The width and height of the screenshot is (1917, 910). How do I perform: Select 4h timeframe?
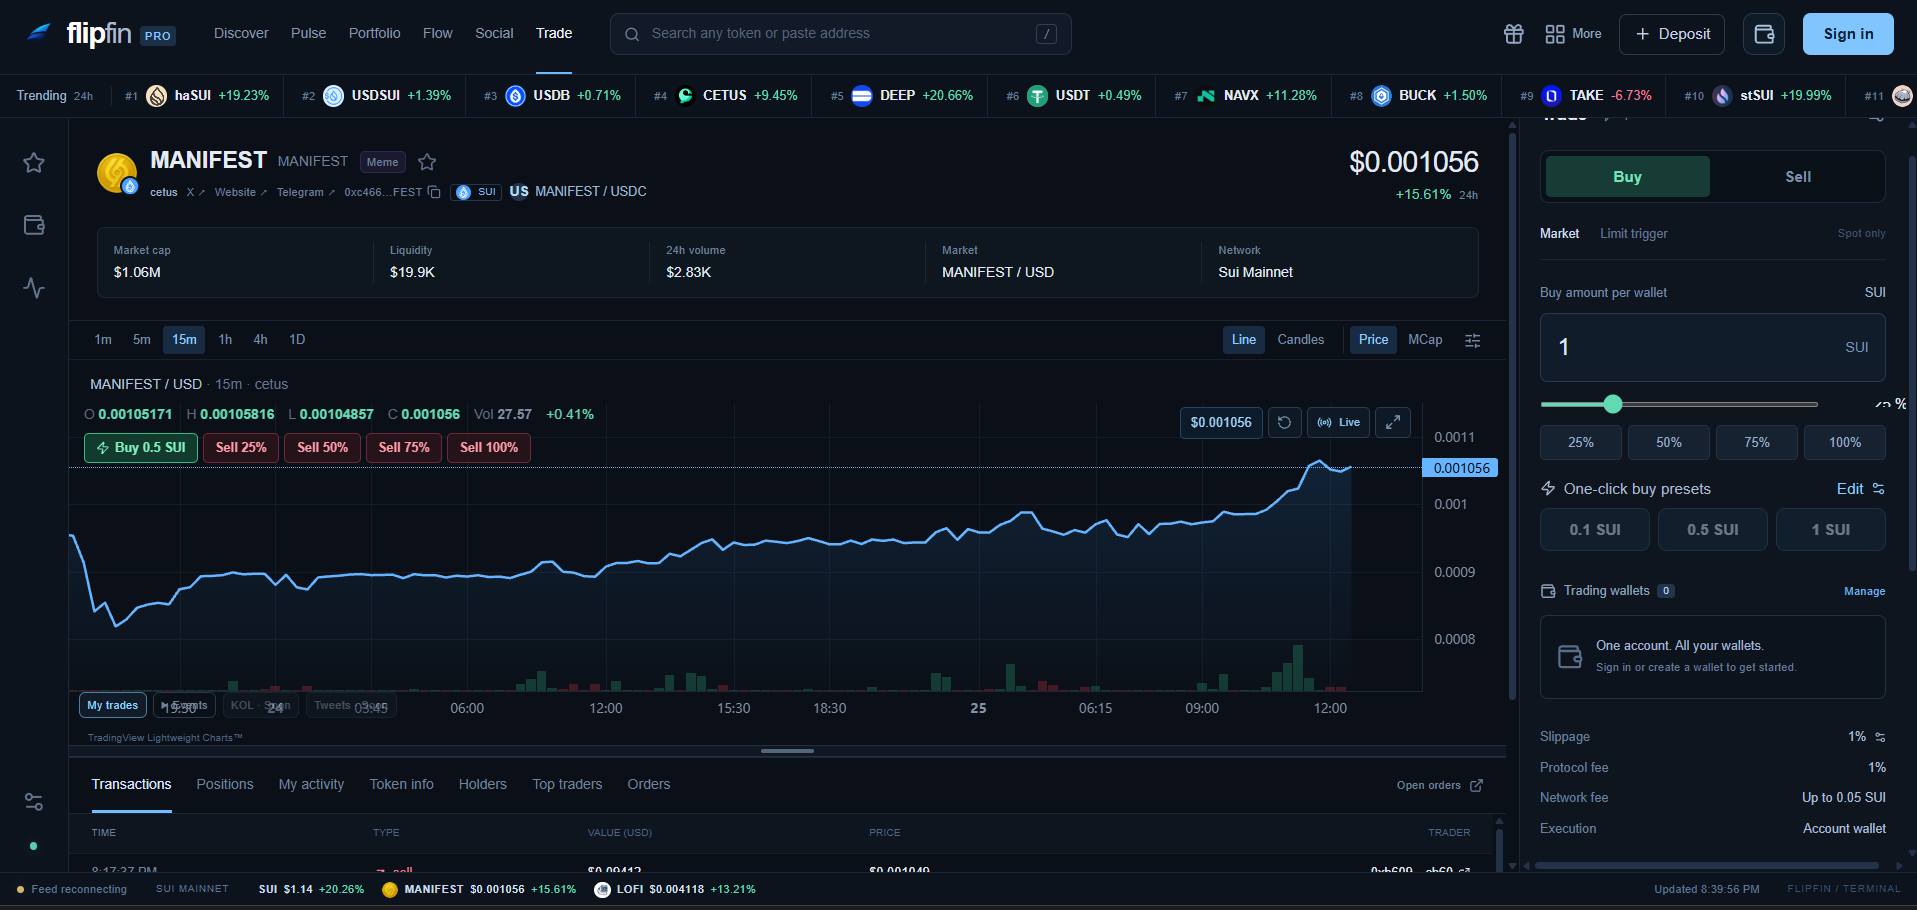[260, 340]
